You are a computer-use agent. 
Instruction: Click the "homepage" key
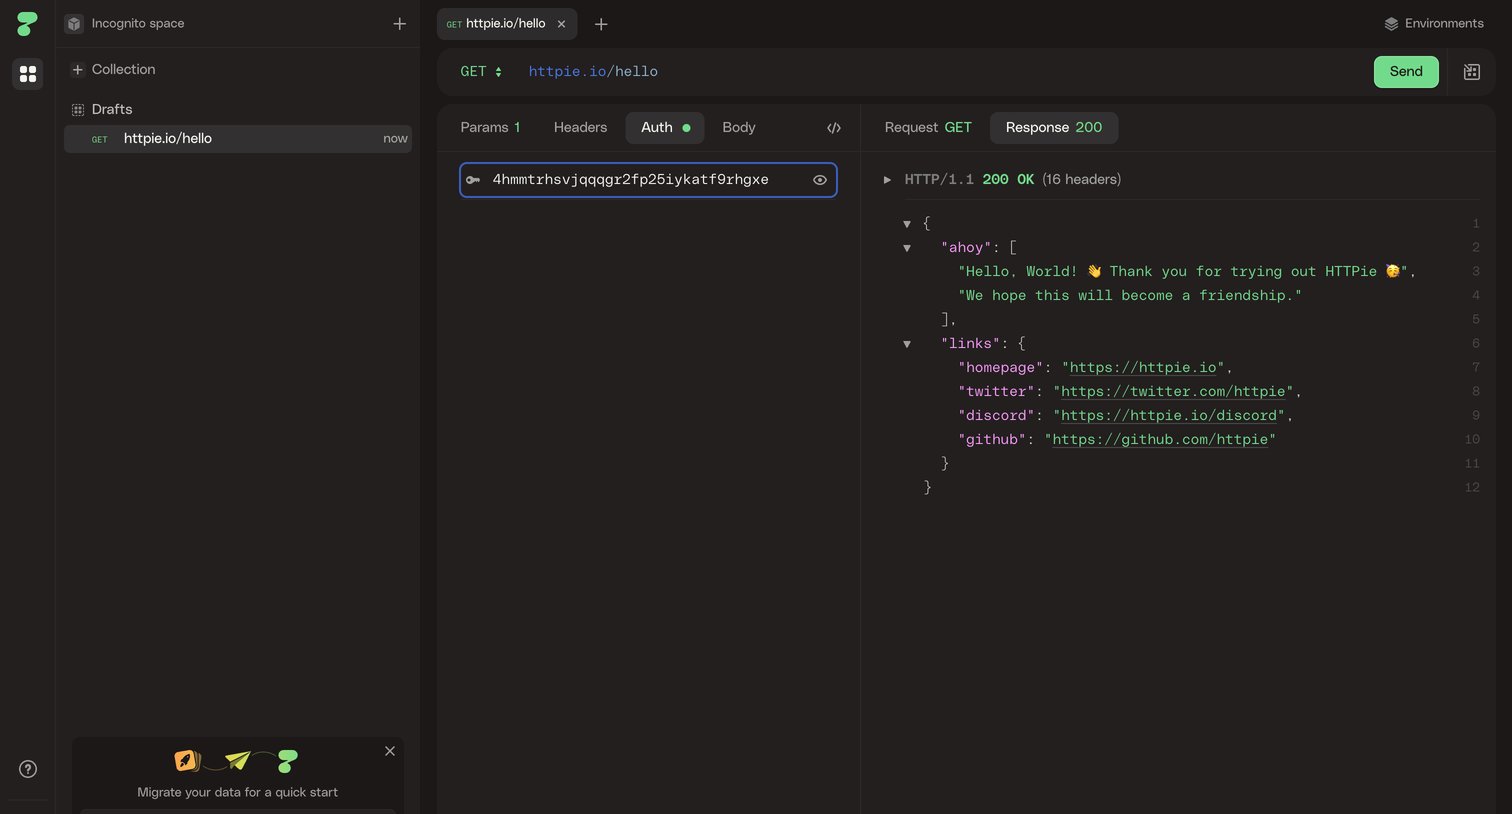pos(1001,368)
